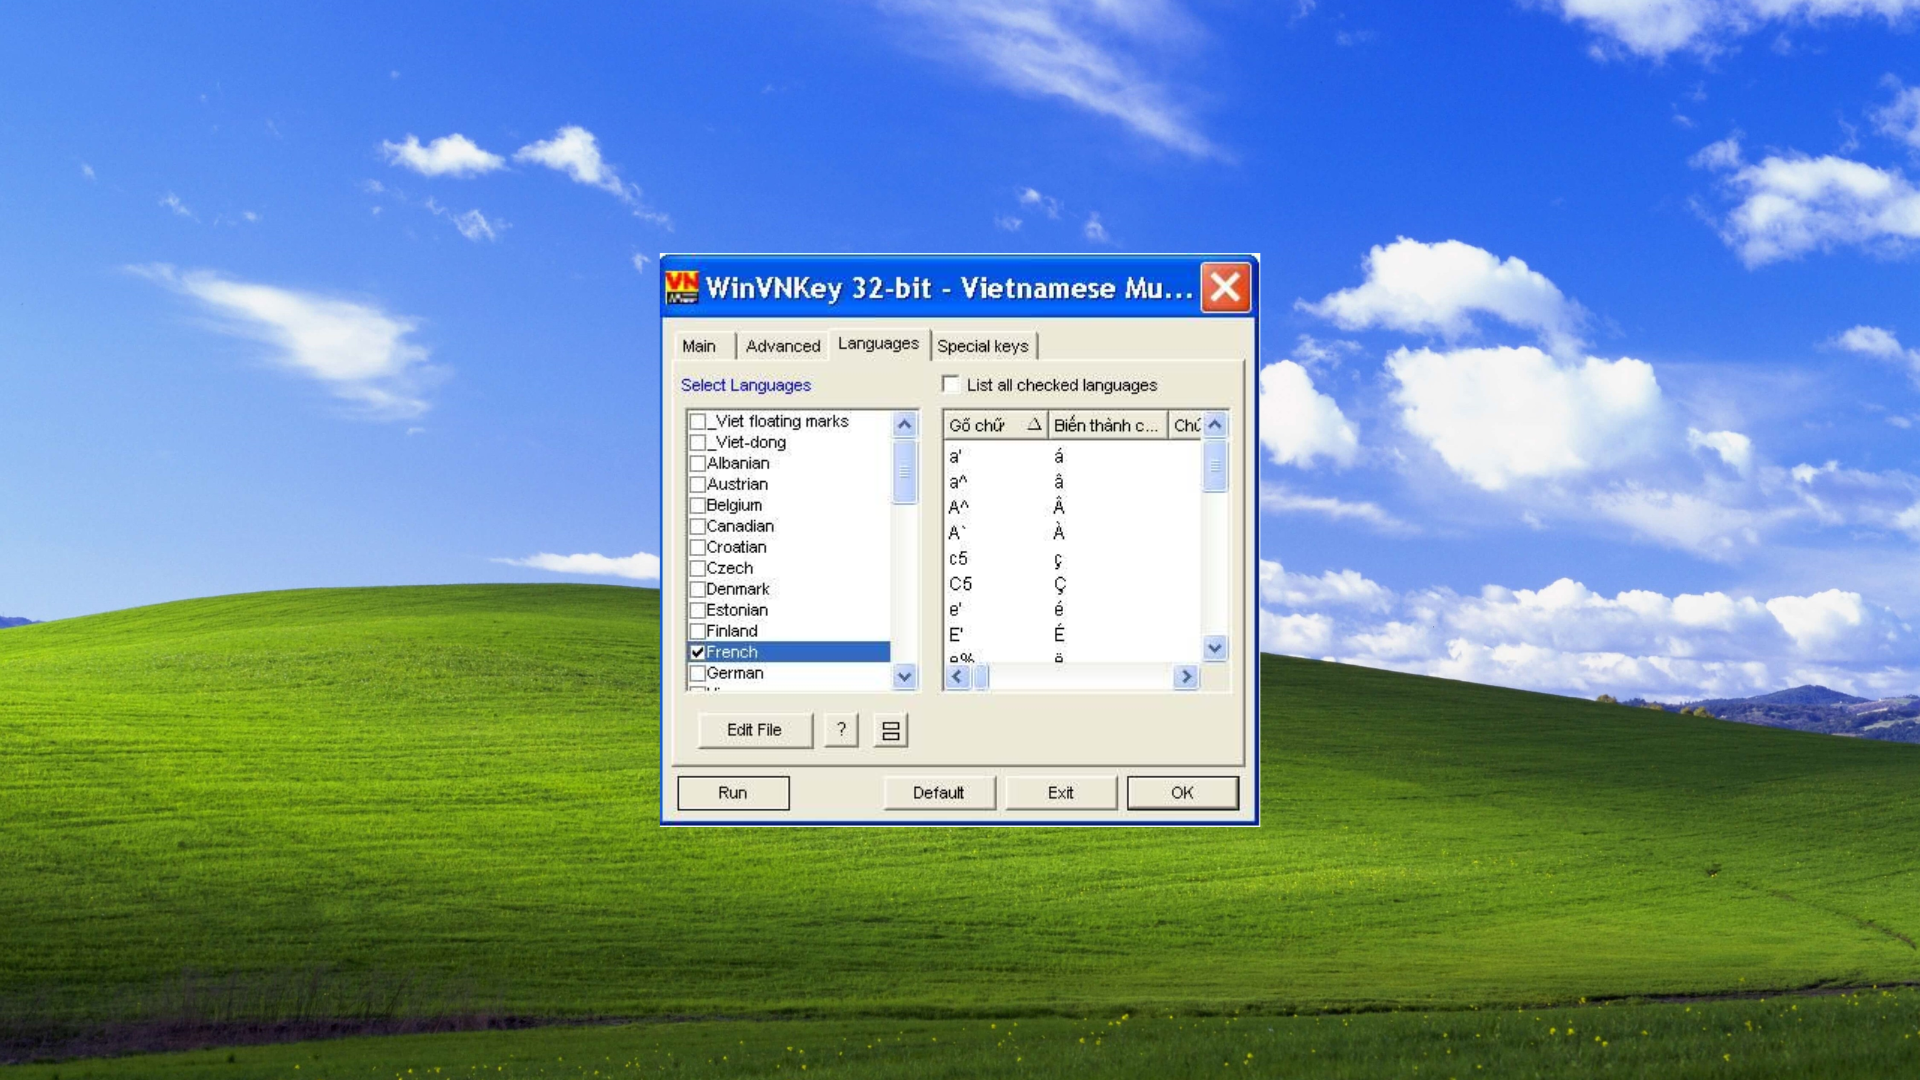1920x1080 pixels.
Task: Click the WinVNKey title bar icon
Action: [682, 288]
